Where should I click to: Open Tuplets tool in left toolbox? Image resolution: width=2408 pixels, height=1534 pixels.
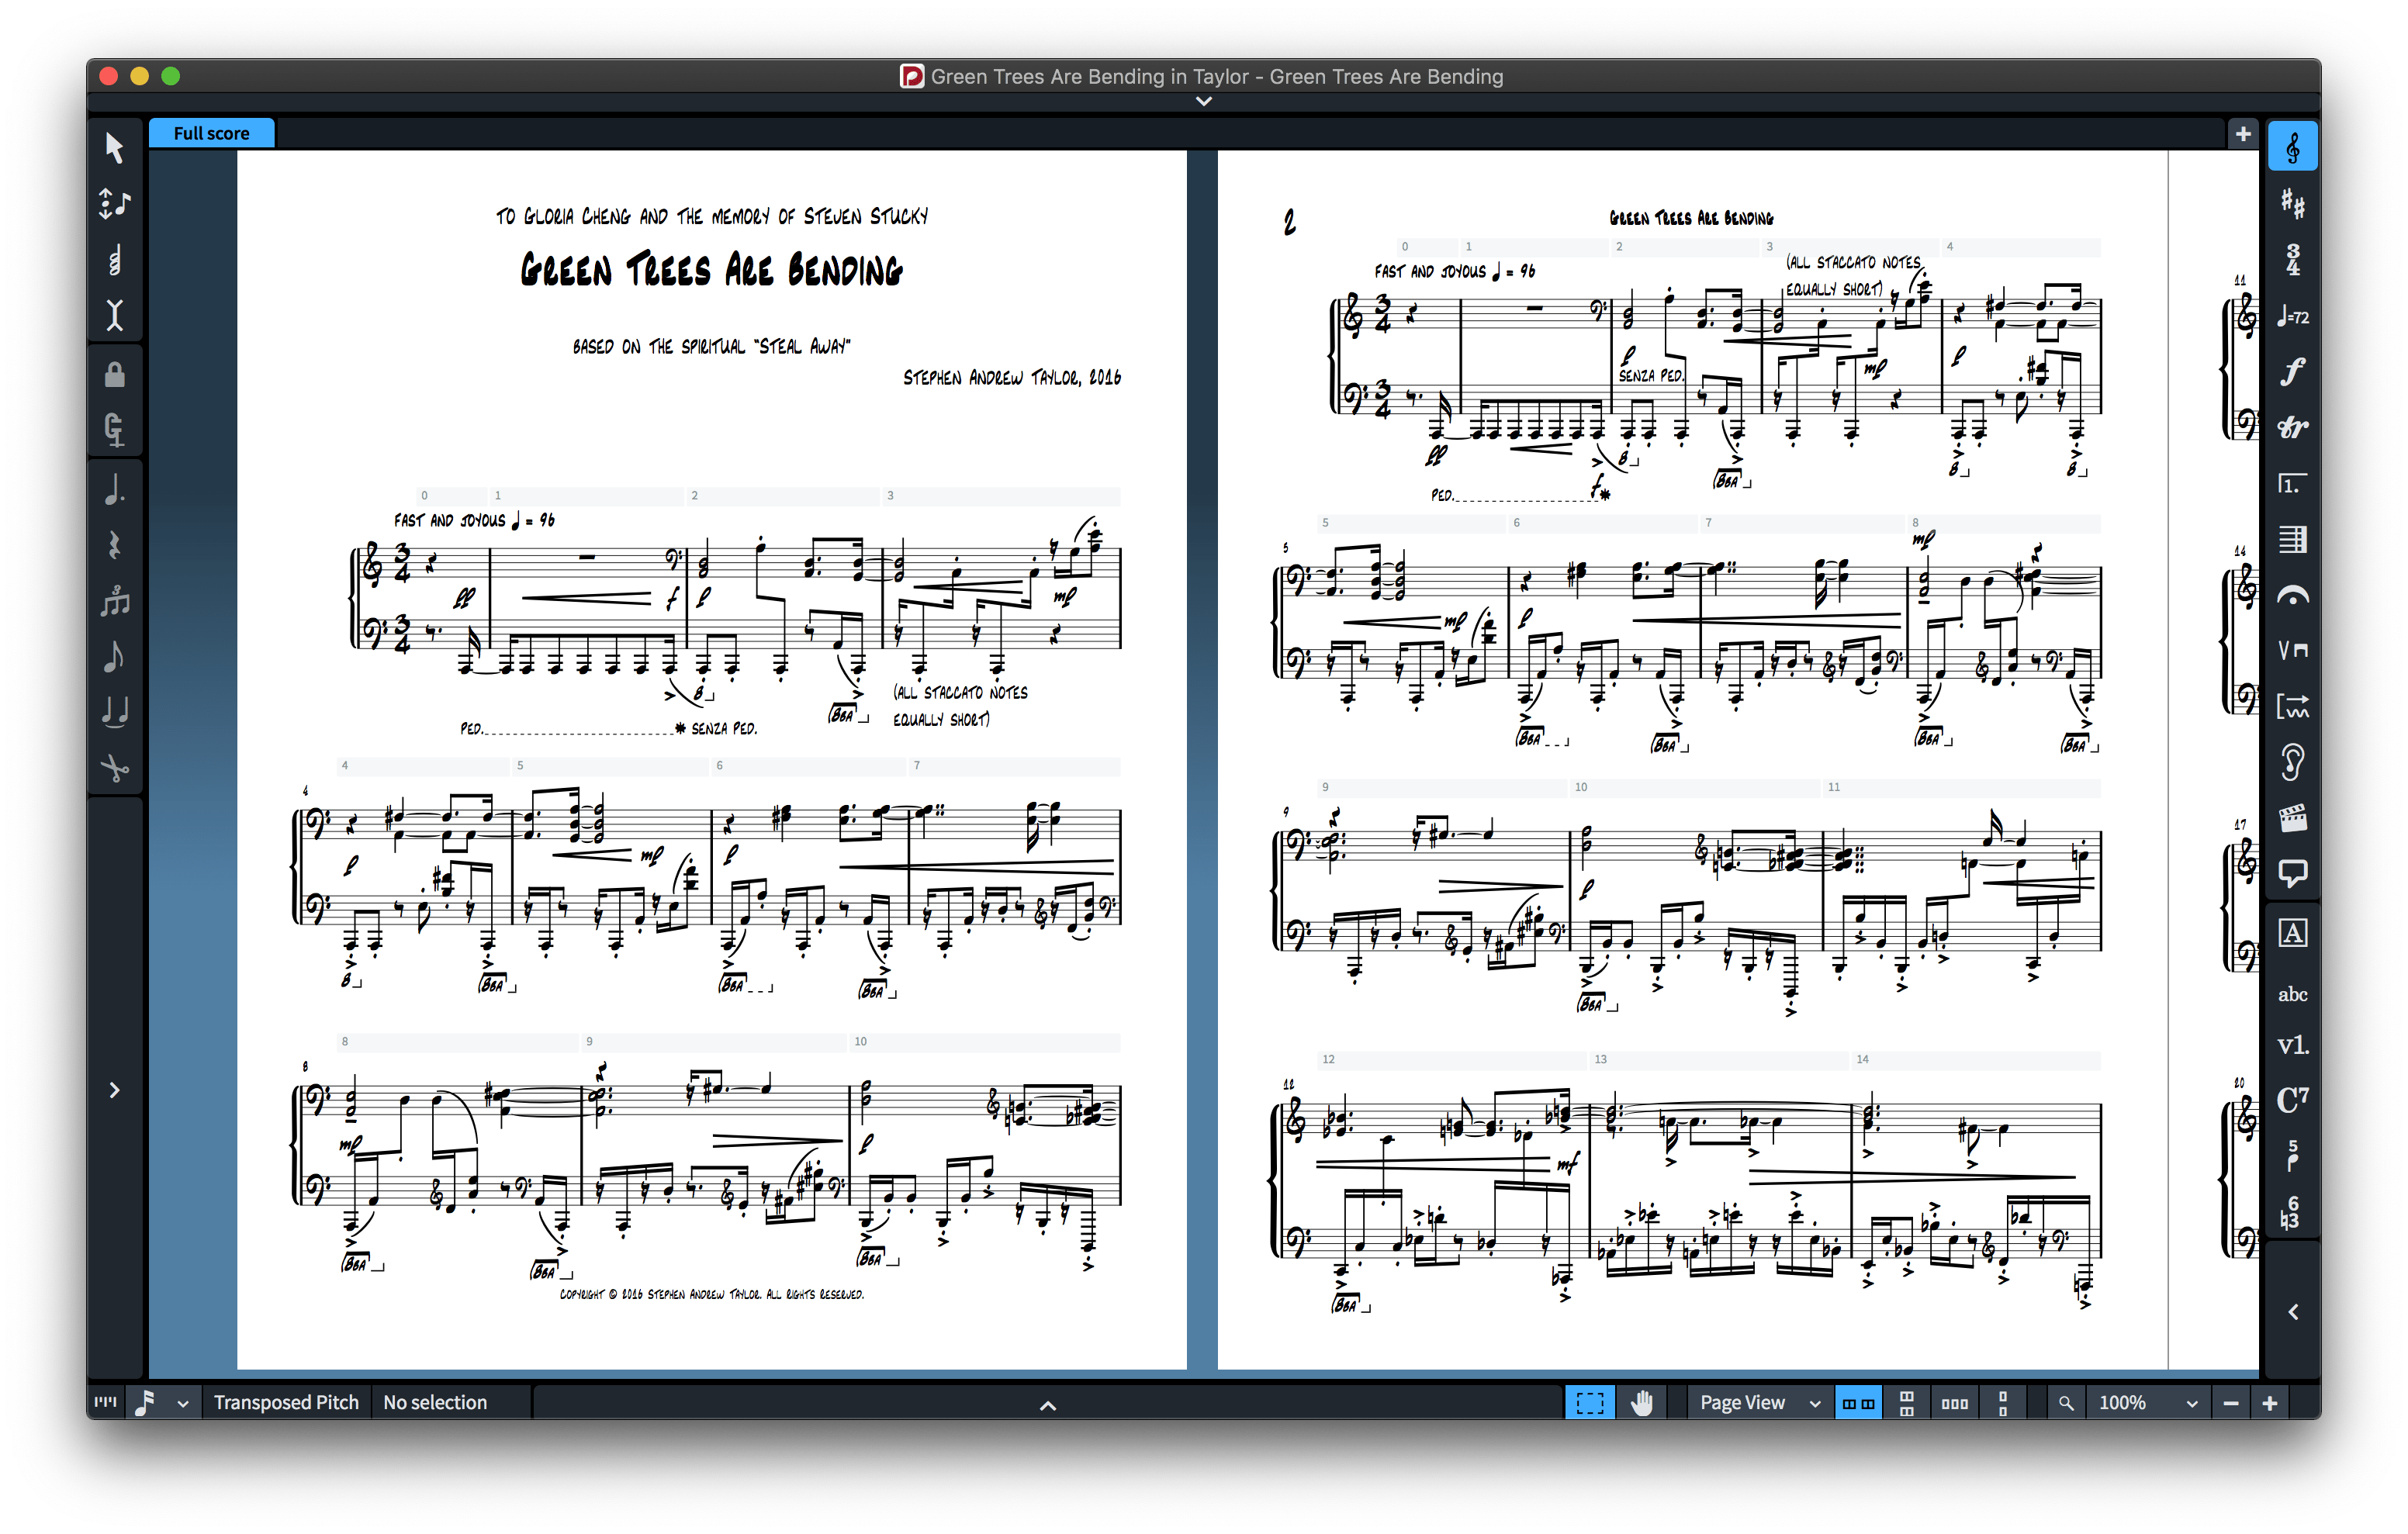[x=114, y=601]
